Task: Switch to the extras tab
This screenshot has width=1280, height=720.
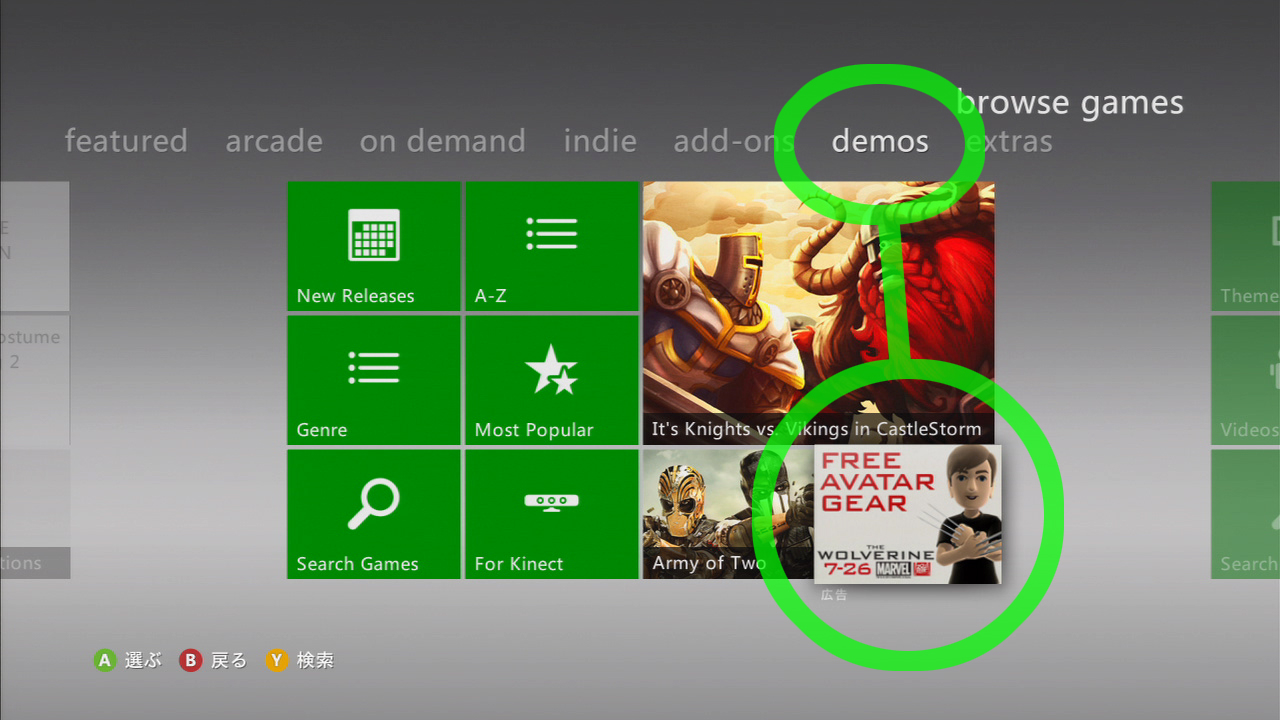Action: (x=1009, y=141)
